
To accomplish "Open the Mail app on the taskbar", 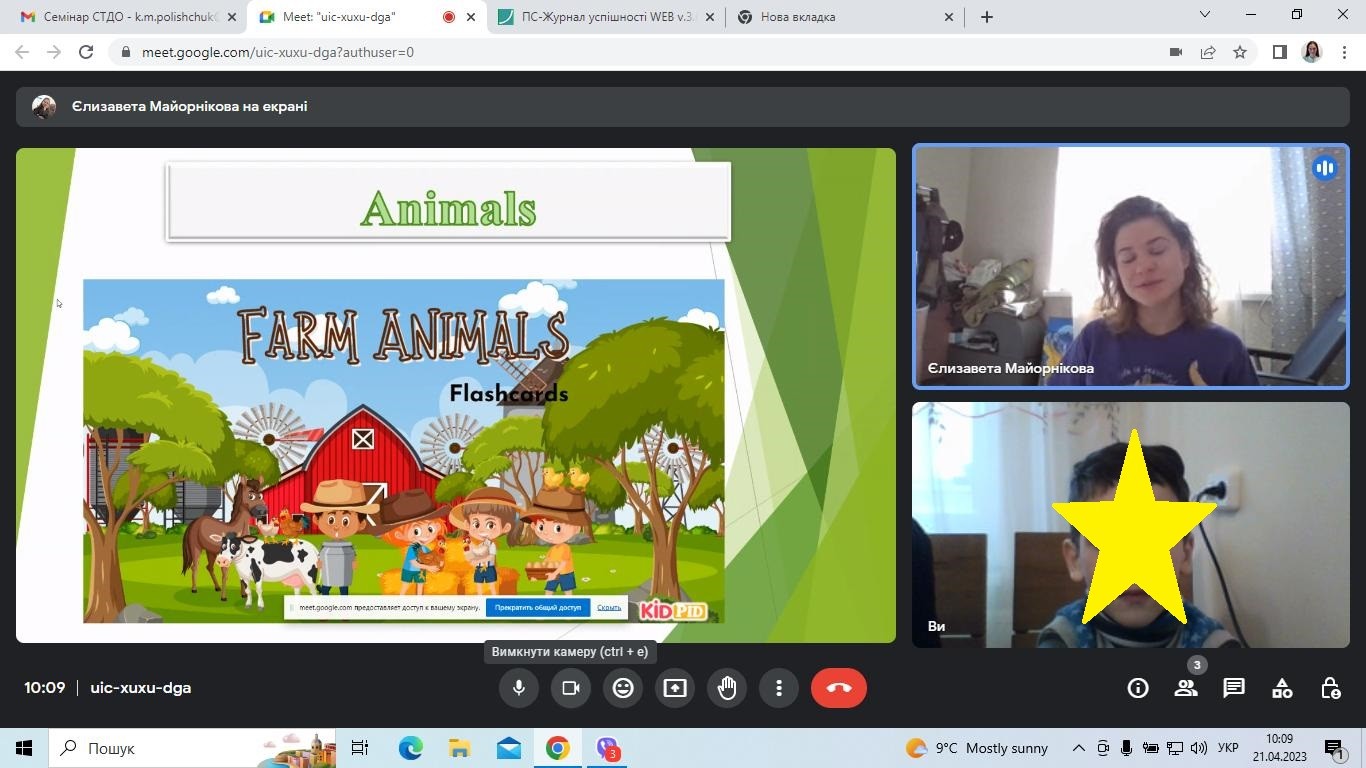I will 509,748.
